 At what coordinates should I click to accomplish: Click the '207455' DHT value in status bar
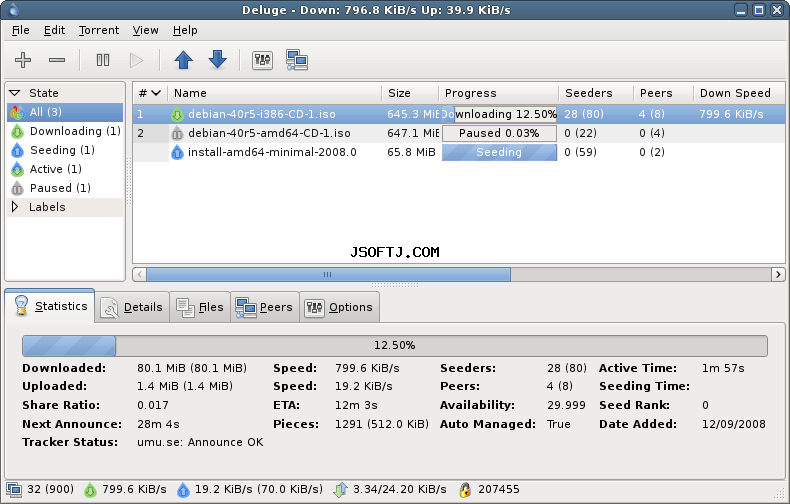coord(499,489)
